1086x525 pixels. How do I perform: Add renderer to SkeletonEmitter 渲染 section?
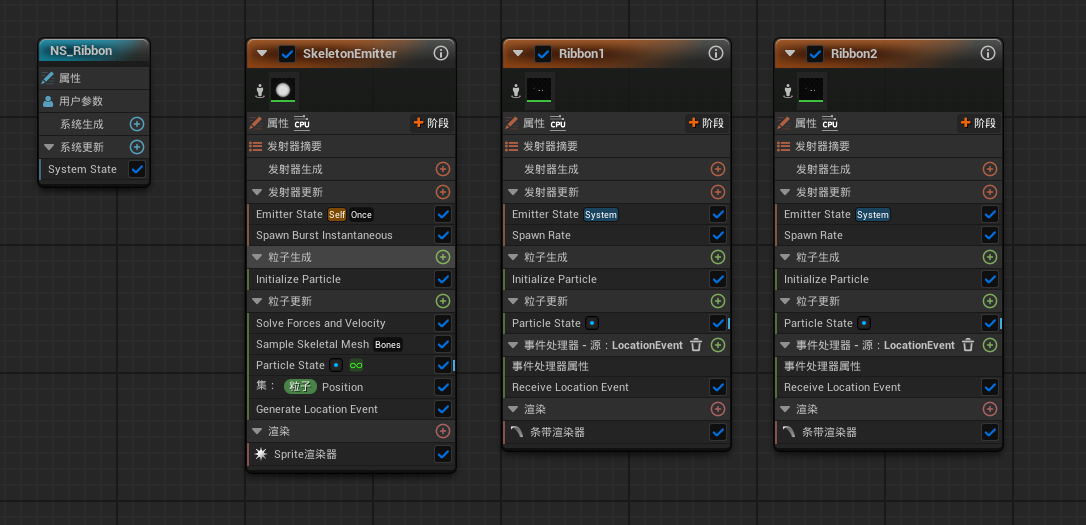point(443,431)
